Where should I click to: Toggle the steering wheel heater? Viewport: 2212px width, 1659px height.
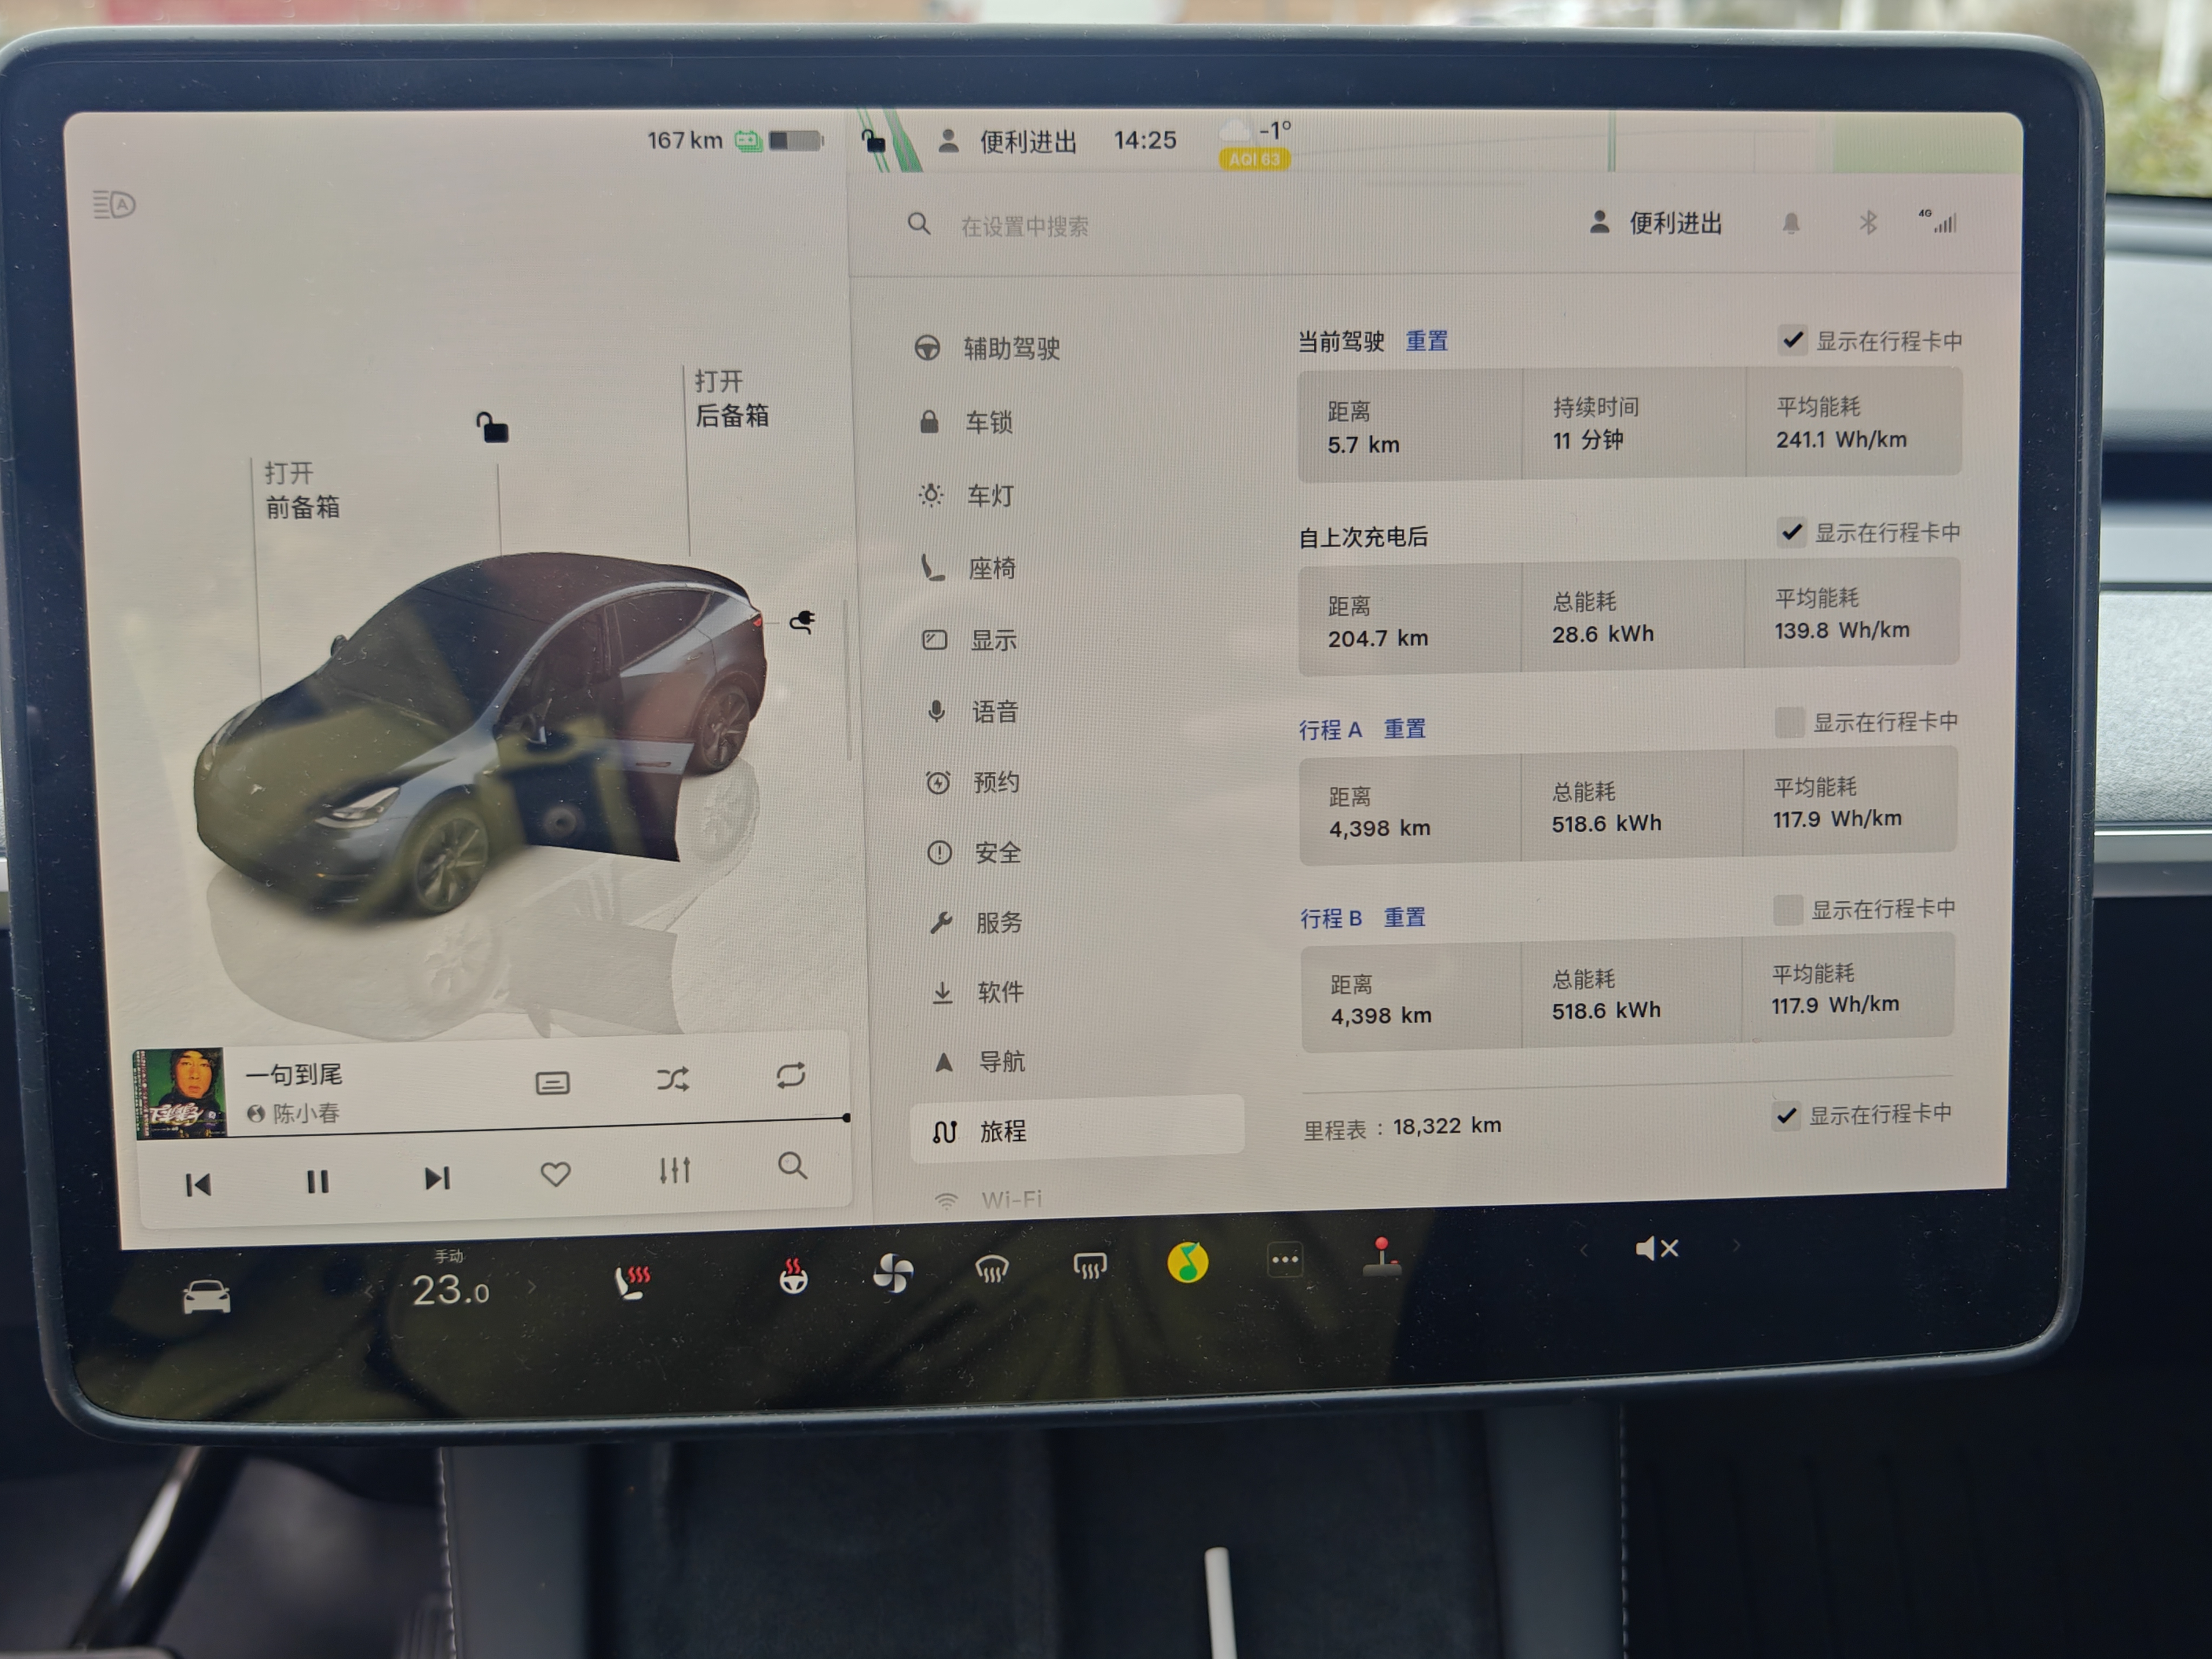pyautogui.click(x=793, y=1276)
